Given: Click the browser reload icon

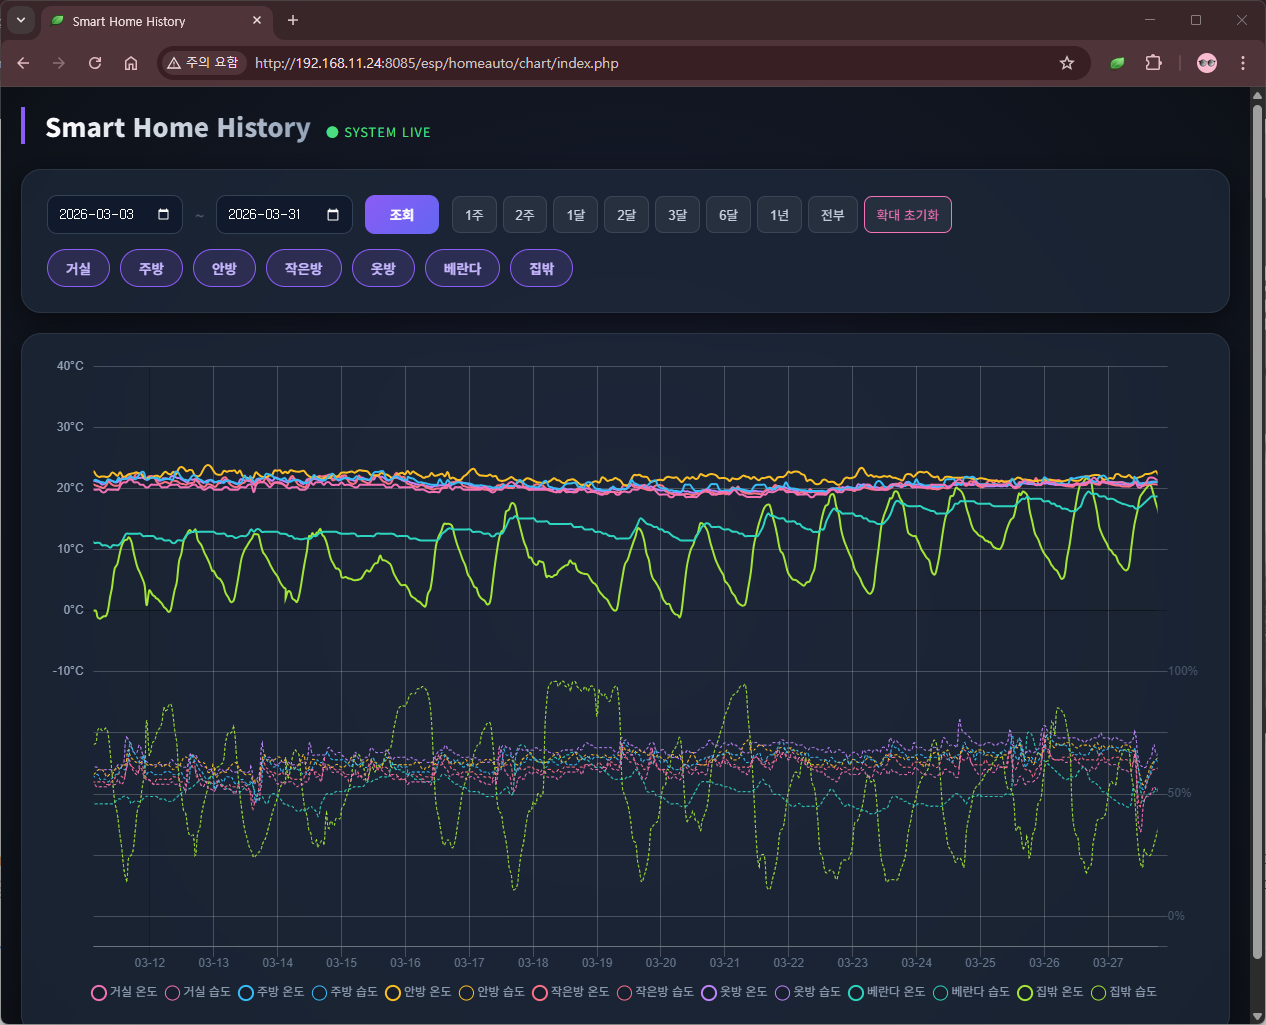Looking at the screenshot, I should point(95,63).
